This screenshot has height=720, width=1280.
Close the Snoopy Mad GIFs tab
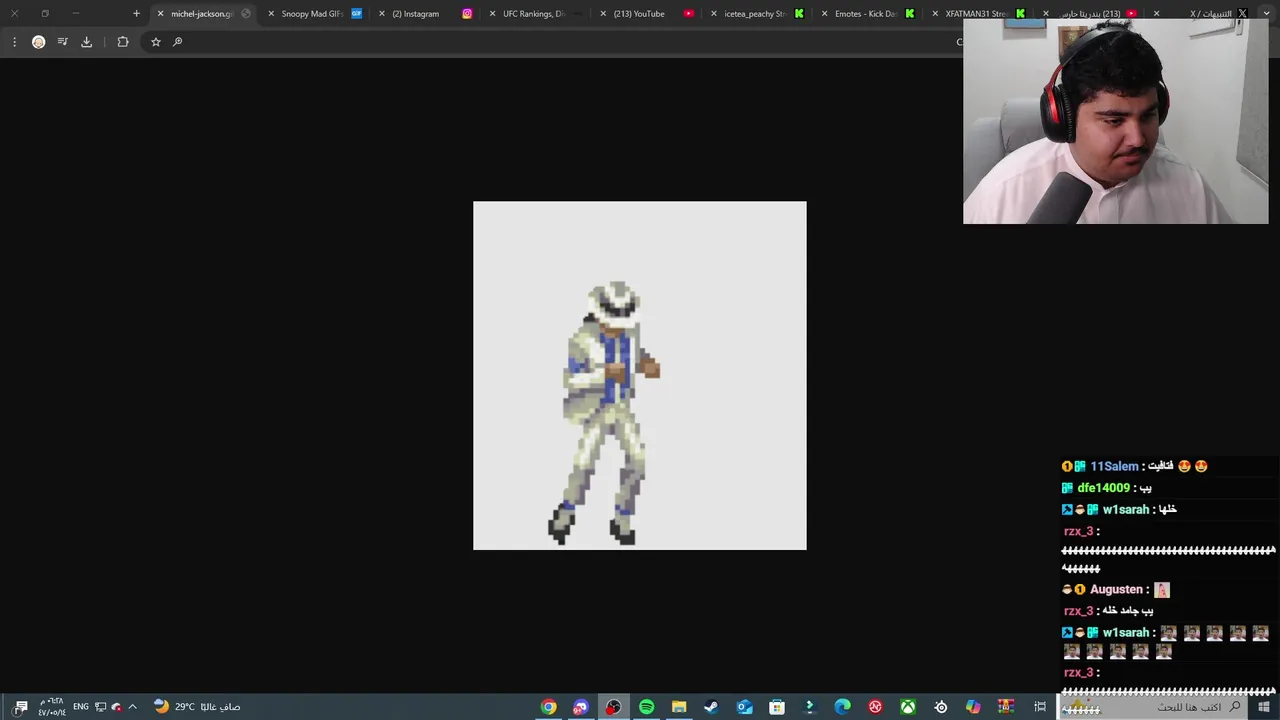click(x=271, y=14)
